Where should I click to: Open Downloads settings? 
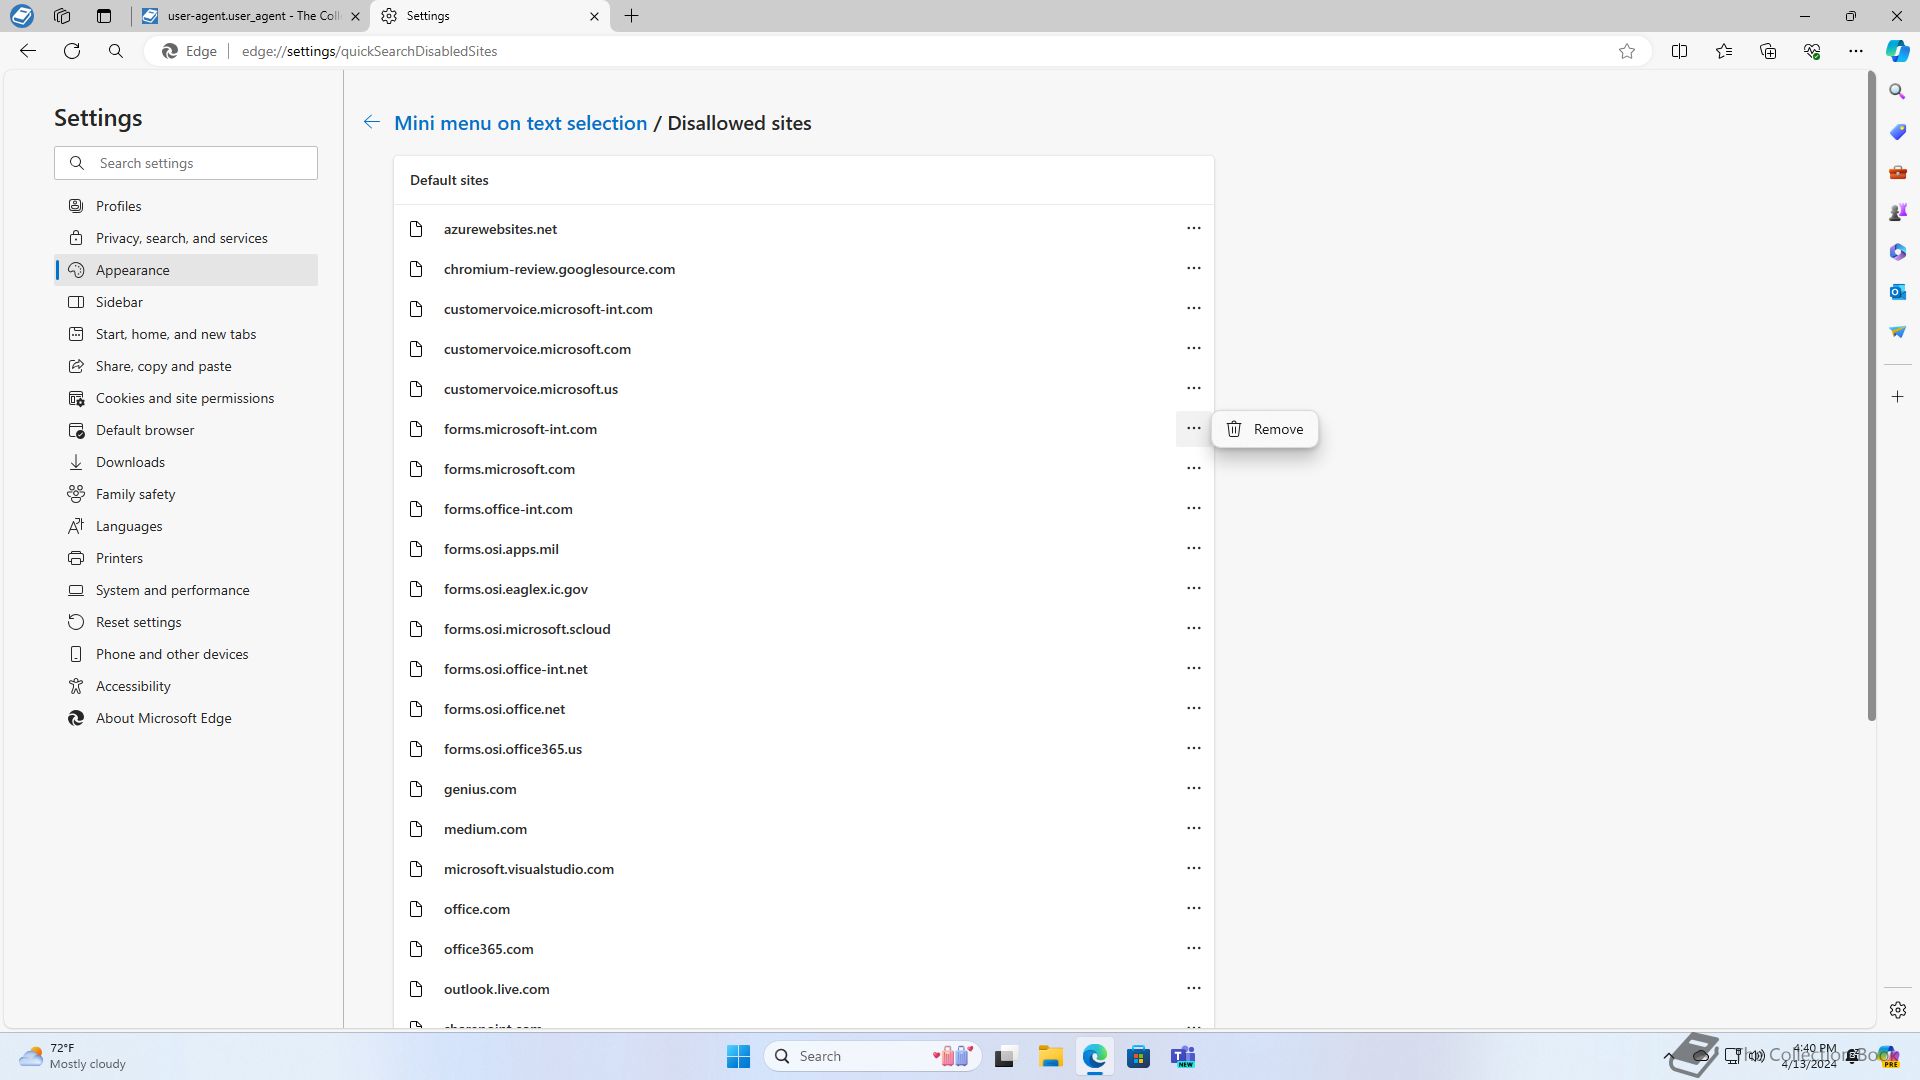pos(186,462)
